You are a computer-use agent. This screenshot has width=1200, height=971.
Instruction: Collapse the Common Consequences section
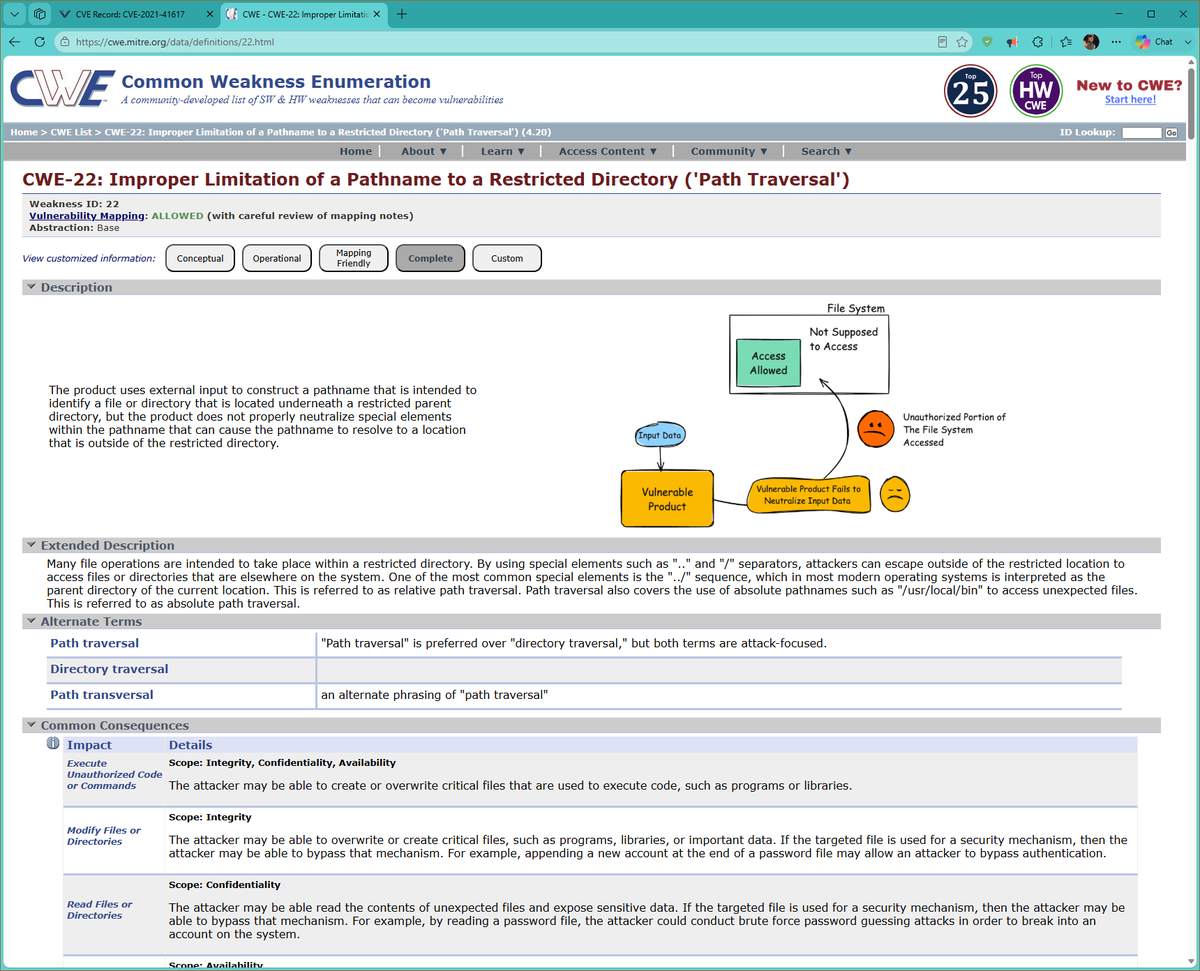31,725
